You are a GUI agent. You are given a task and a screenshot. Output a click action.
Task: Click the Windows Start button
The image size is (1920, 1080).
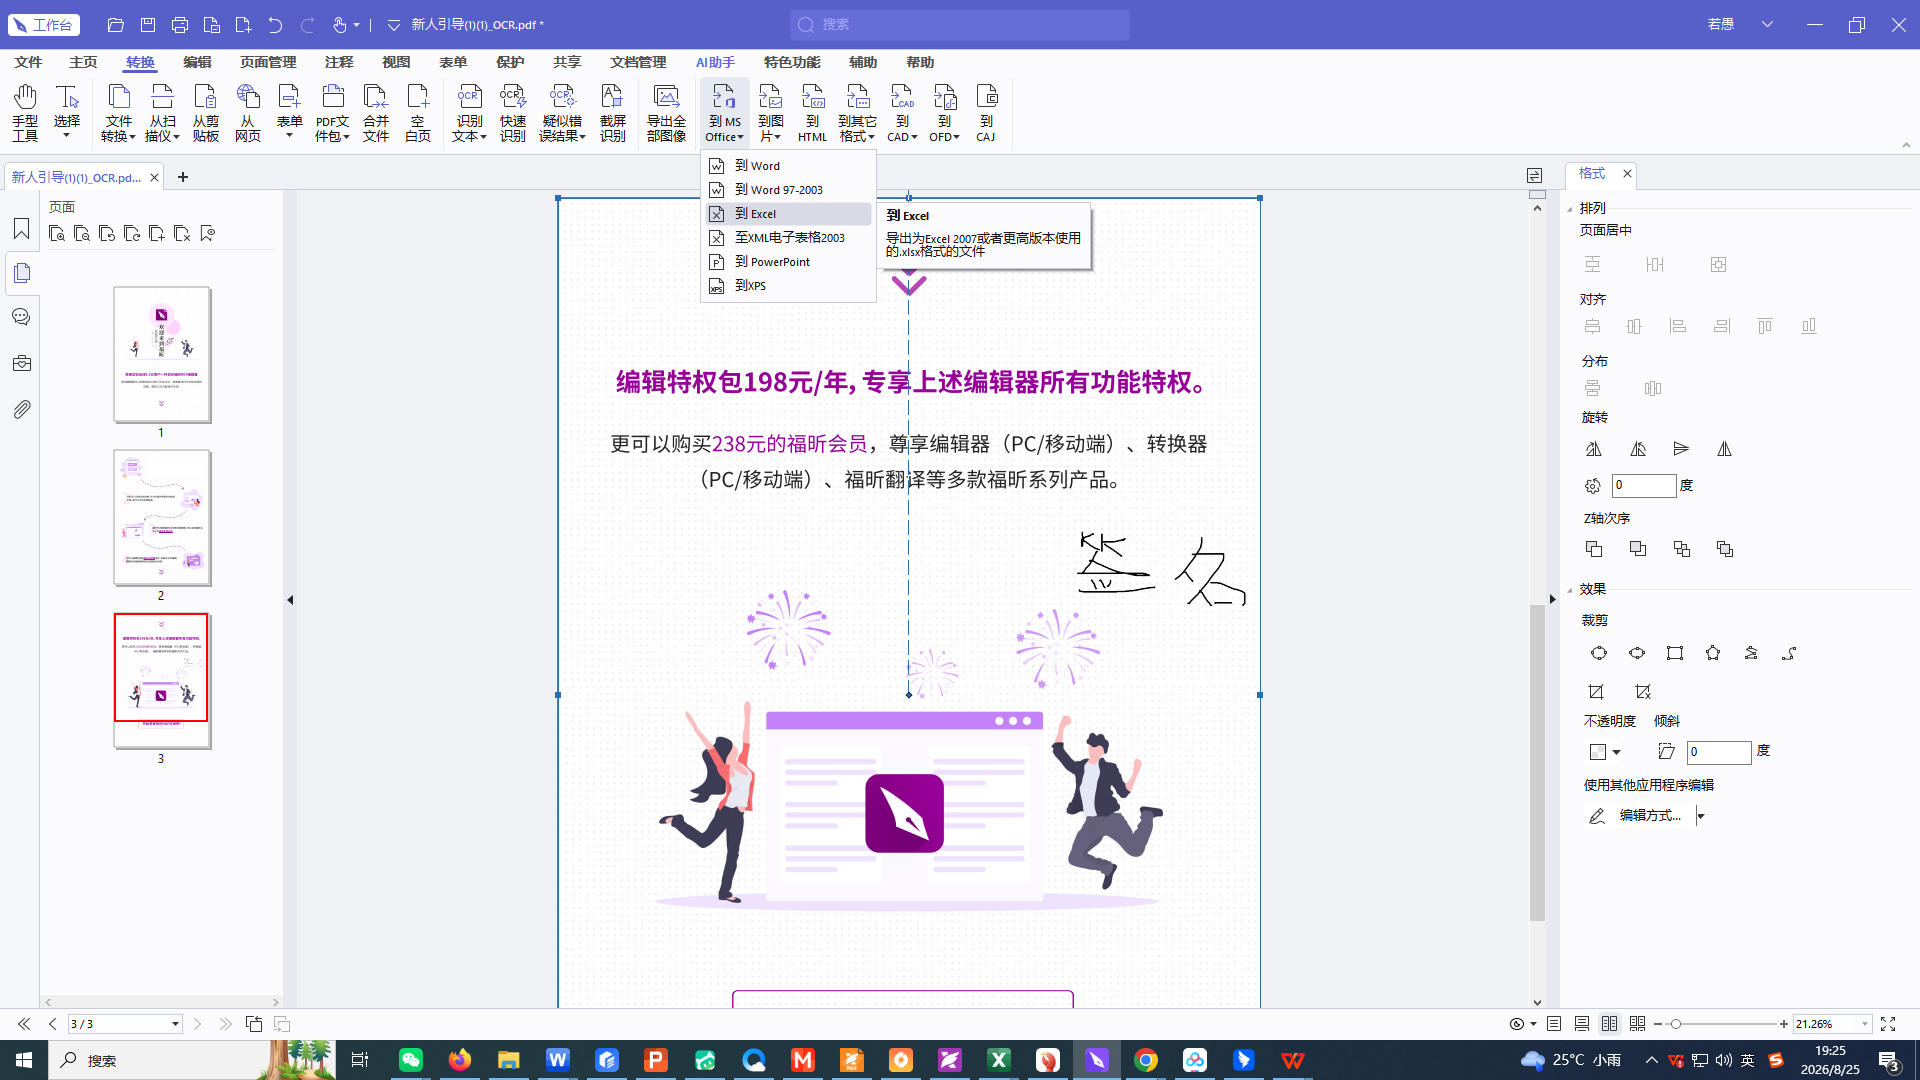tap(24, 1060)
